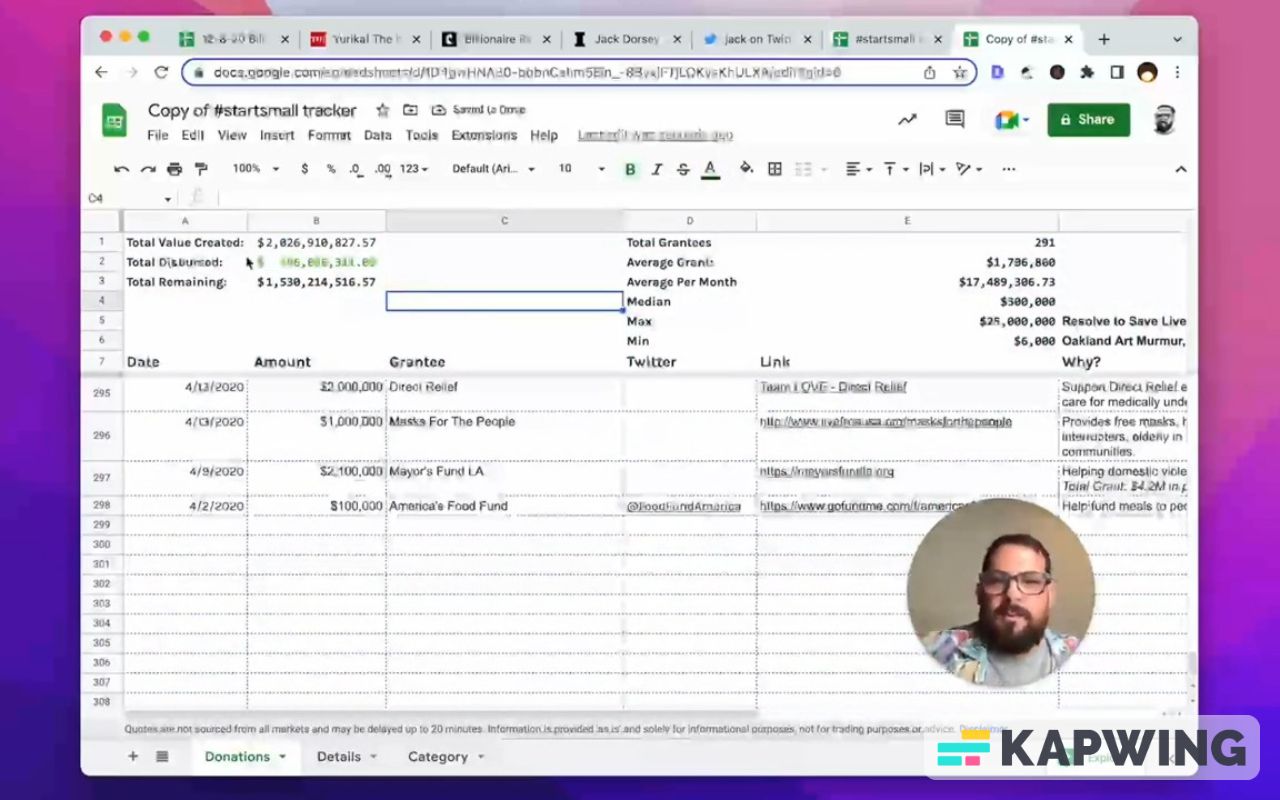1280x800 pixels.
Task: Click the Print icon
Action: 175,169
